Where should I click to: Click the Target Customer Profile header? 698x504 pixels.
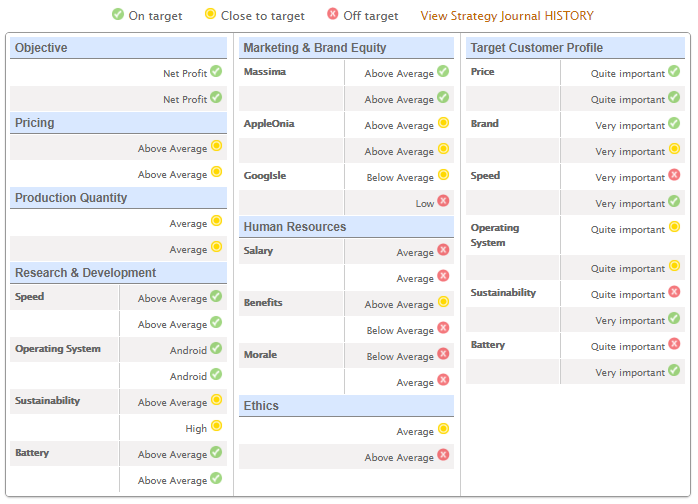[536, 48]
